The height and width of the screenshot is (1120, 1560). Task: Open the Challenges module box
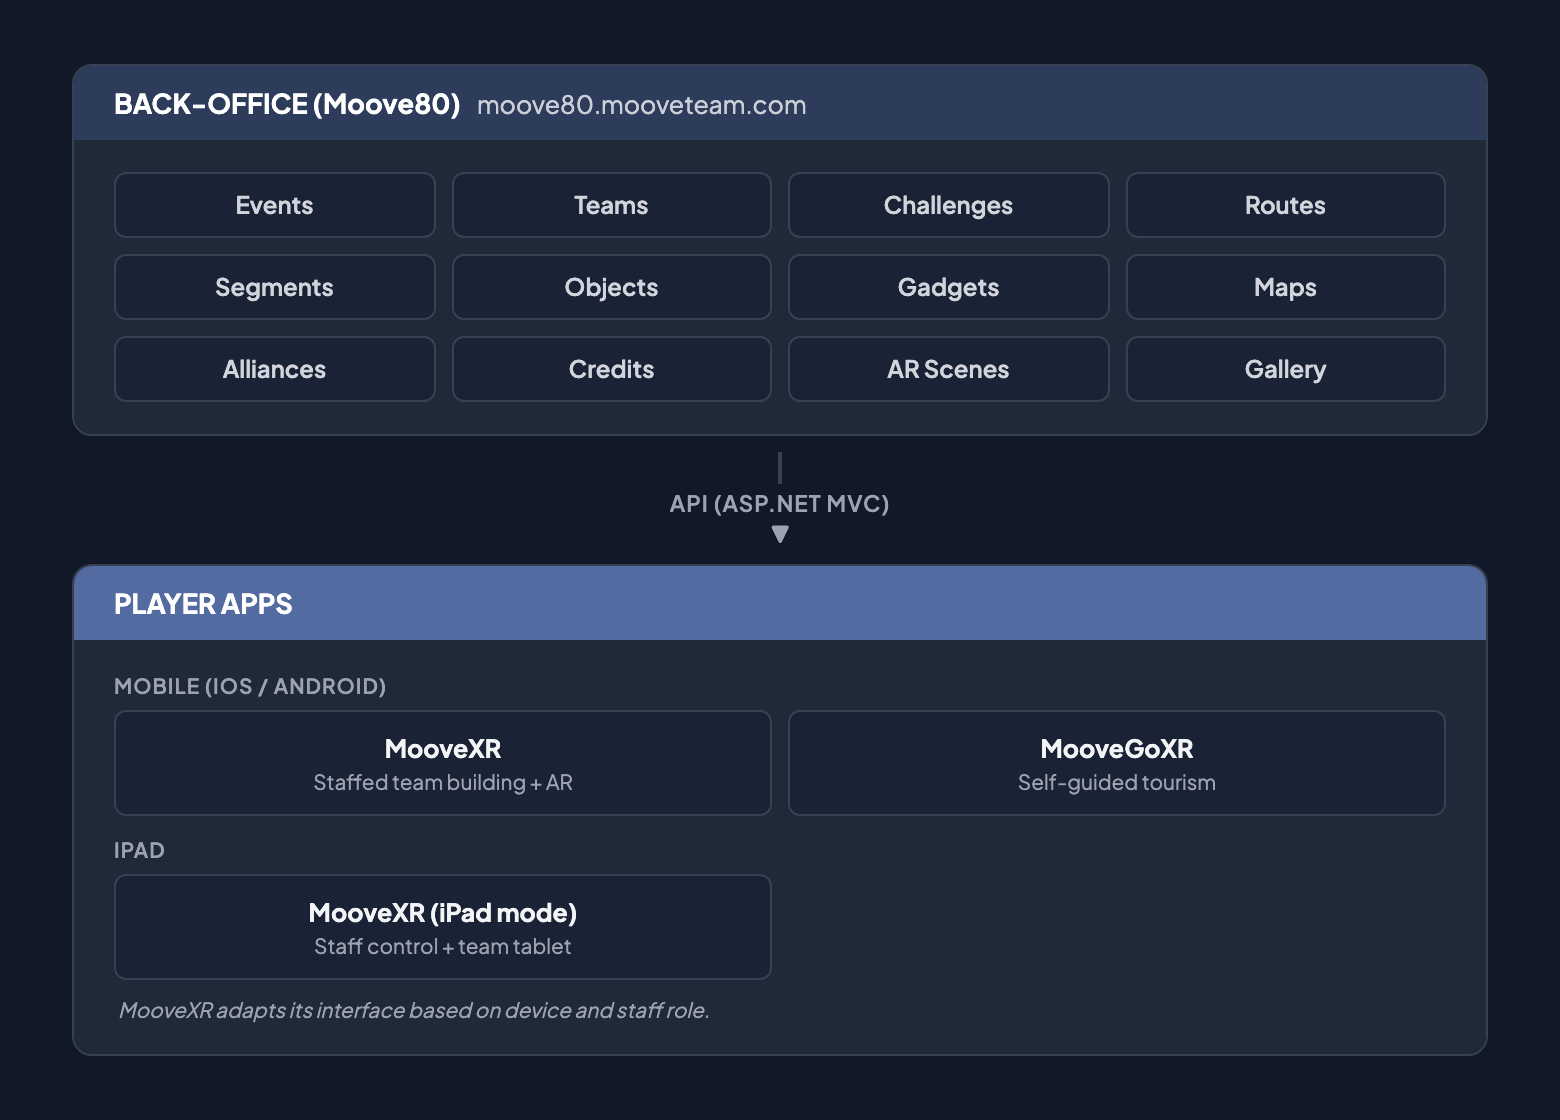click(949, 205)
